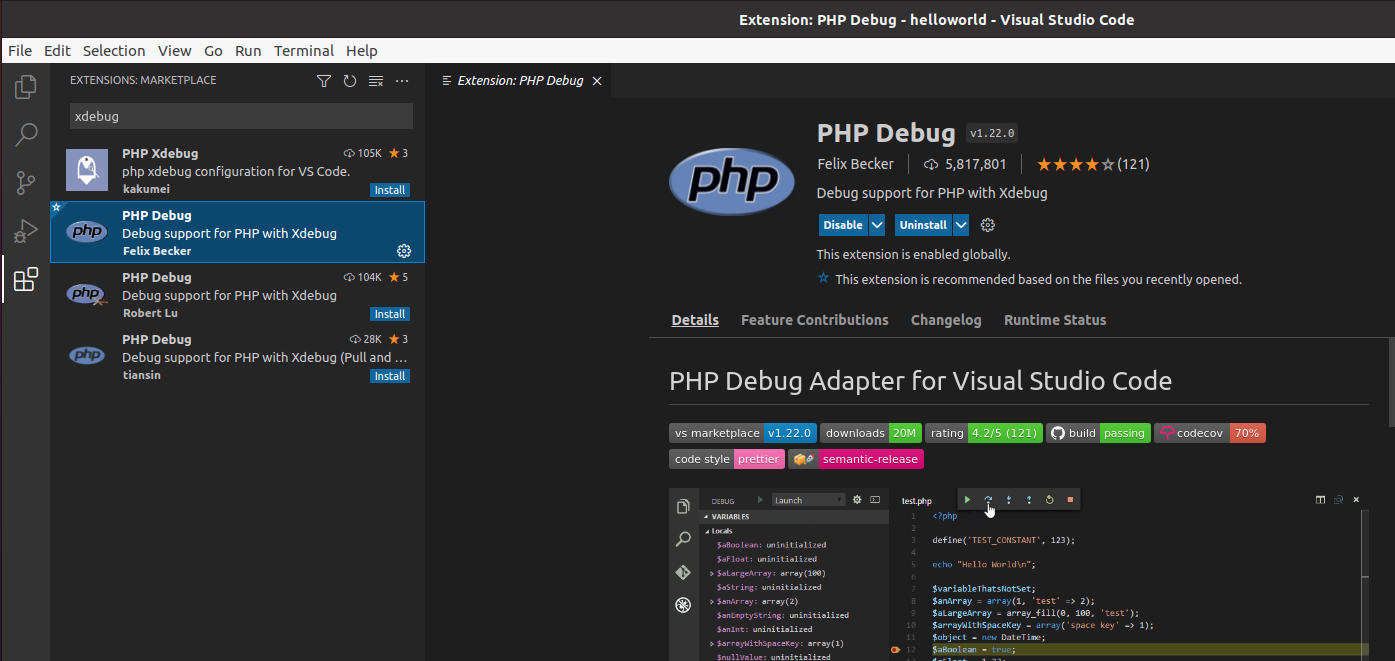Open the Go menu
This screenshot has width=1395, height=661.
[x=213, y=51]
